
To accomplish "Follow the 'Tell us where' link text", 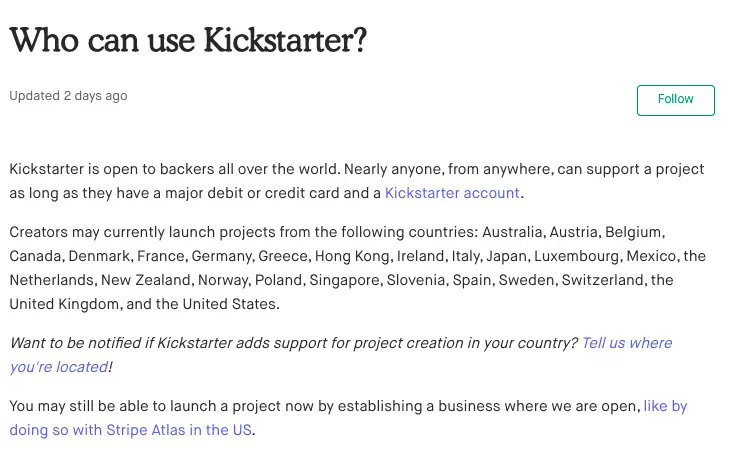I will 627,343.
